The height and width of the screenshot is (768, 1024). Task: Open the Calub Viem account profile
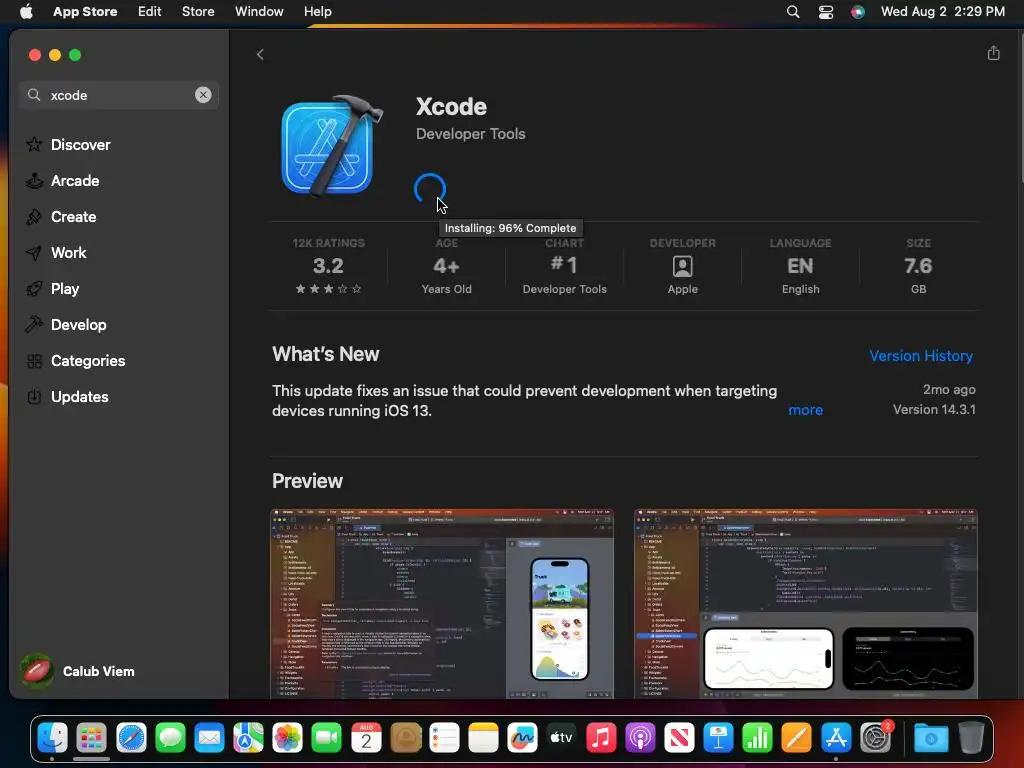(x=78, y=671)
